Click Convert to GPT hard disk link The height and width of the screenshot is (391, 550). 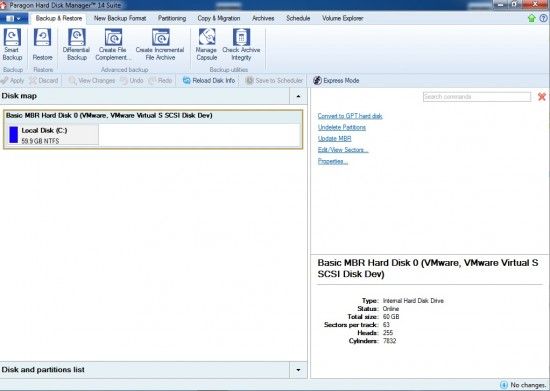point(350,116)
